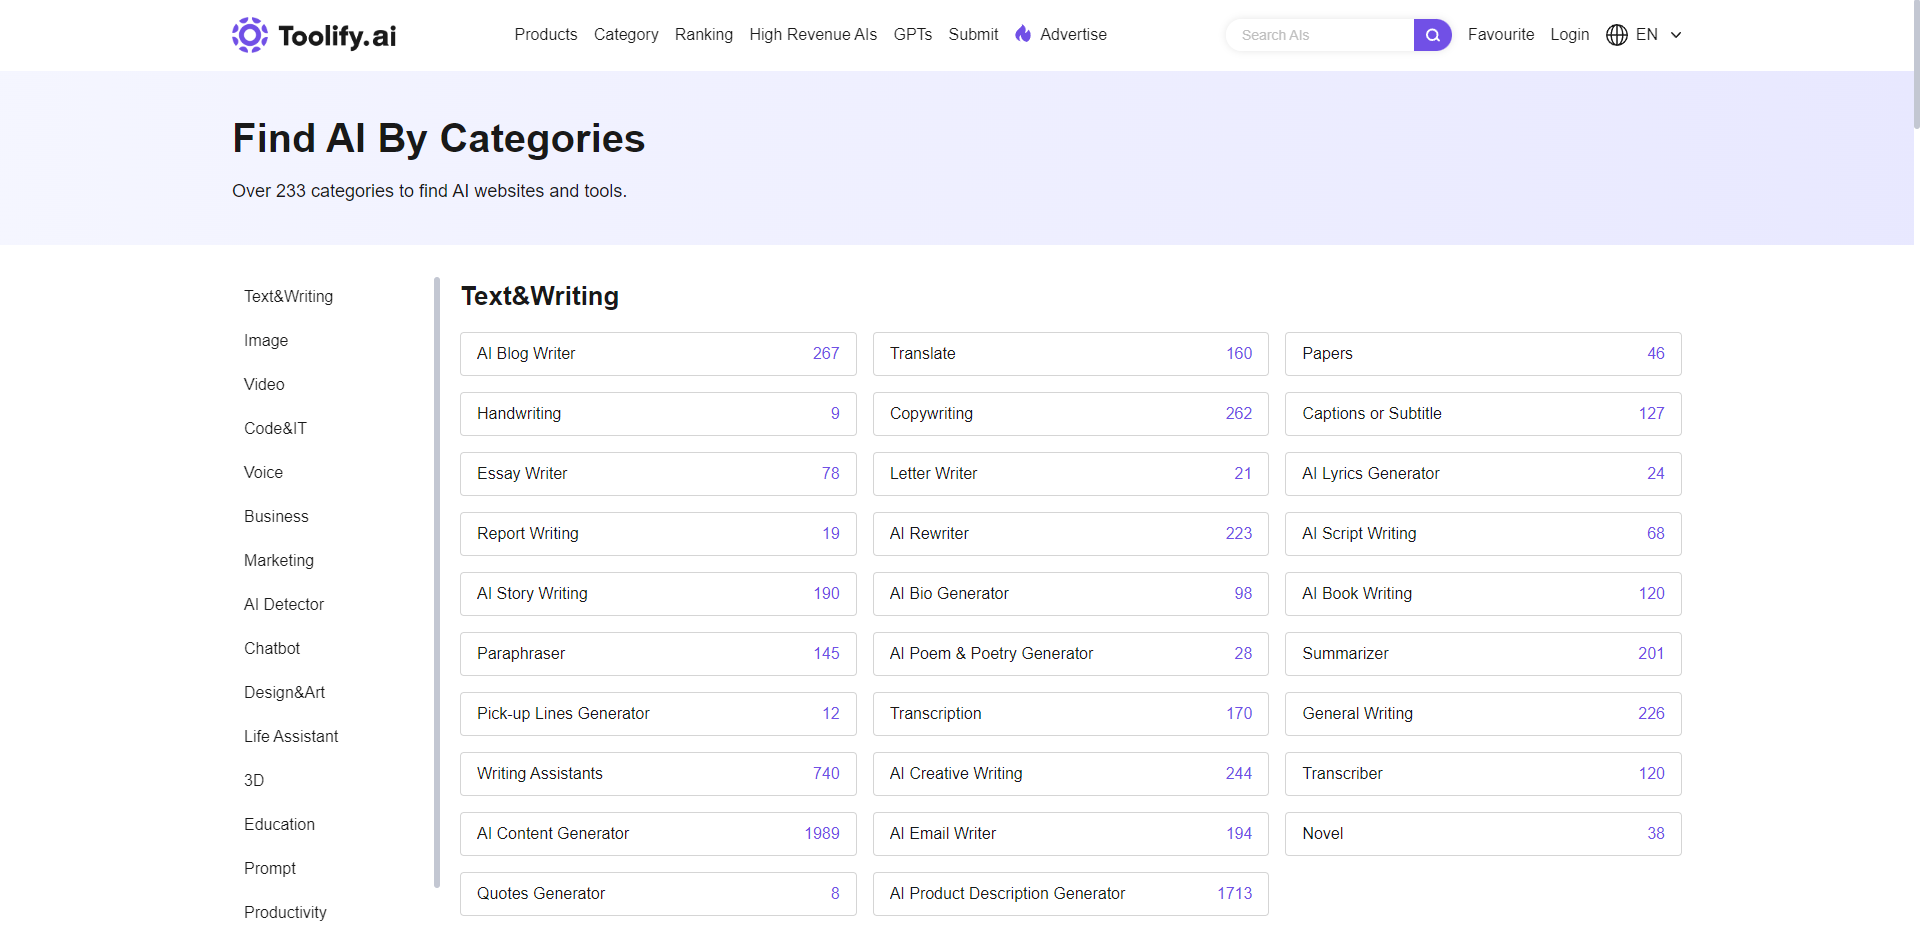Viewport: 1920px width, 948px height.
Task: Click the globe language icon
Action: pyautogui.click(x=1616, y=35)
